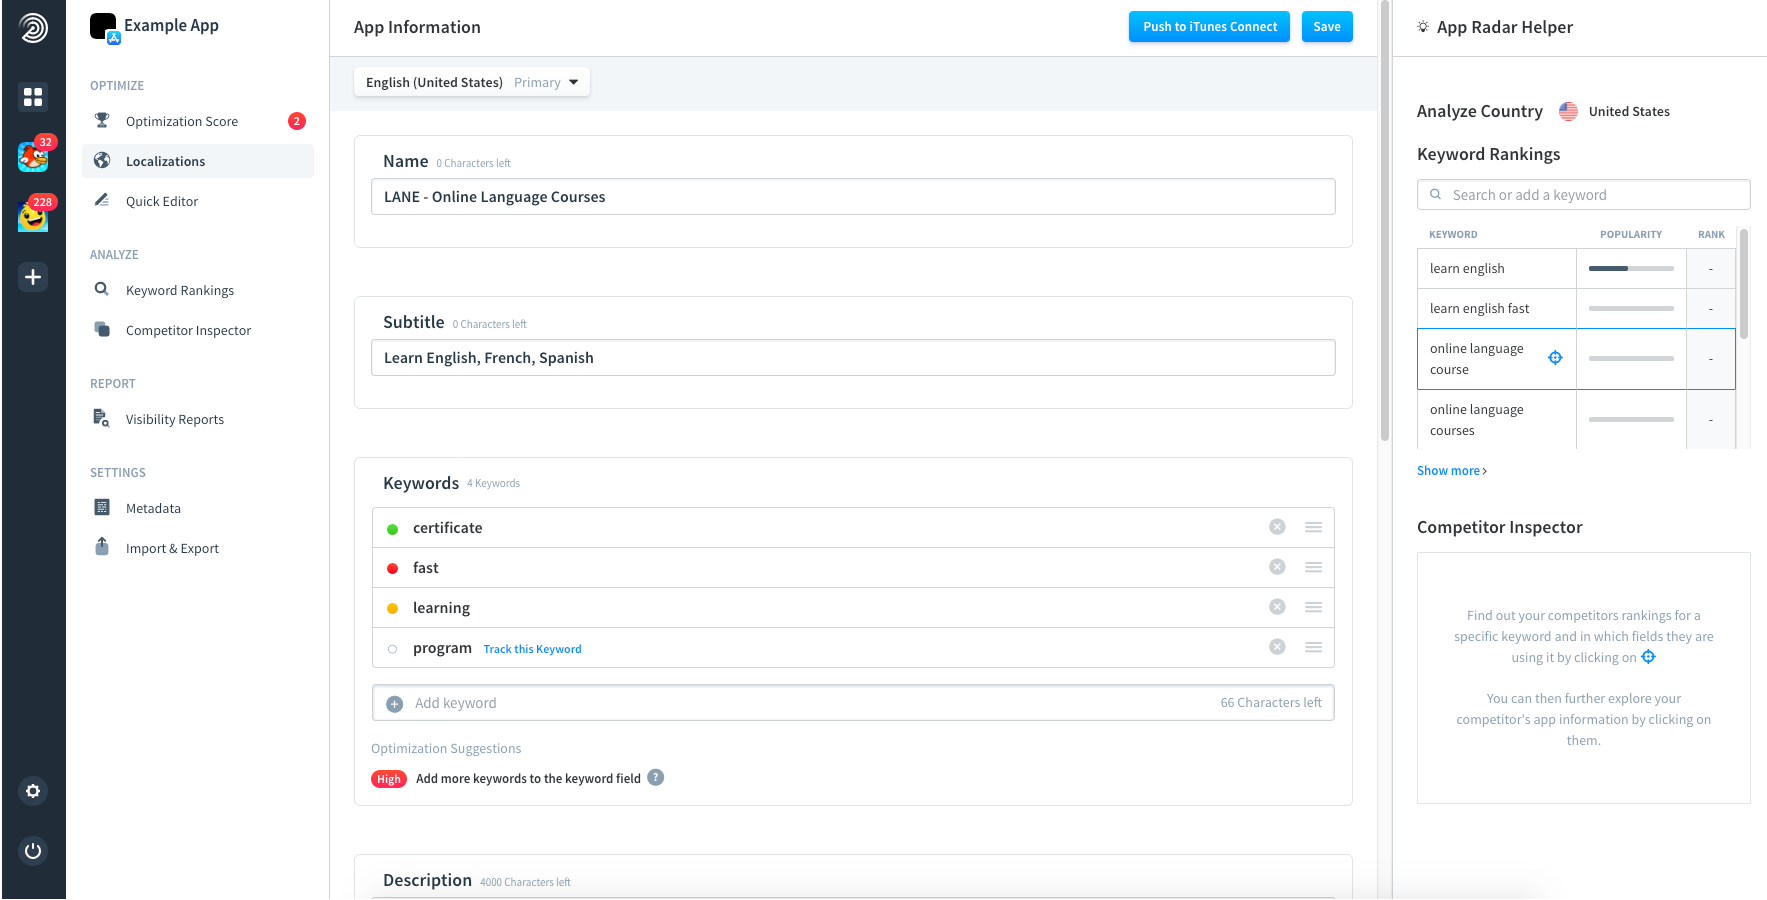Click the yellow status dot for learning
The width and height of the screenshot is (1767, 900).
(x=393, y=609)
